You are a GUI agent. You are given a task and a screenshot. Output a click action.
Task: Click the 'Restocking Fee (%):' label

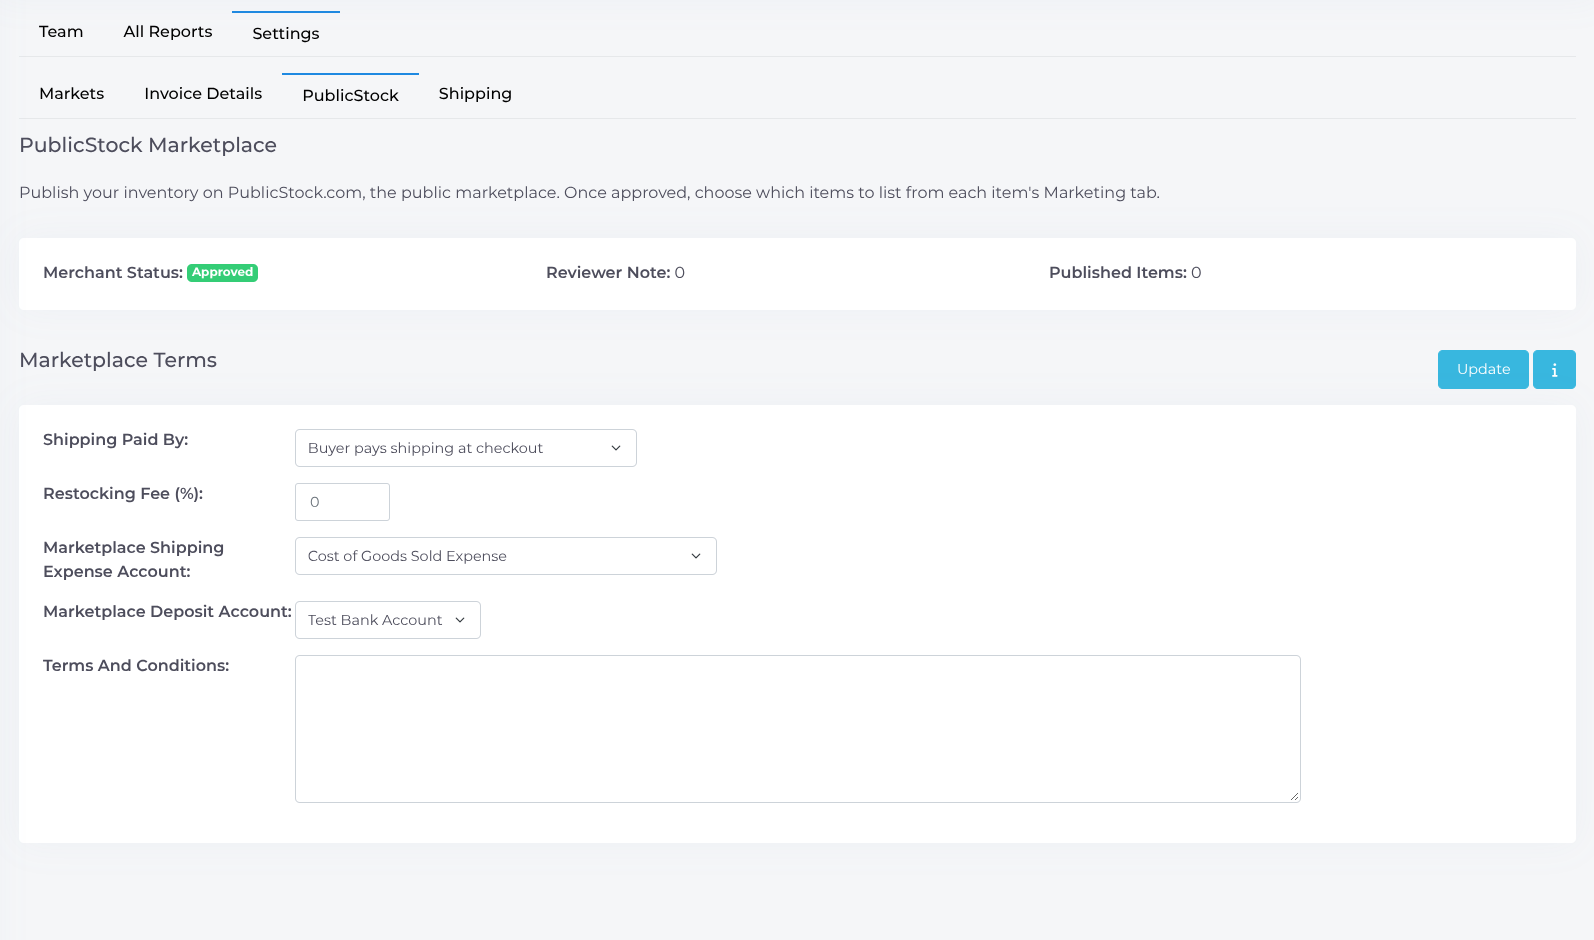point(123,494)
